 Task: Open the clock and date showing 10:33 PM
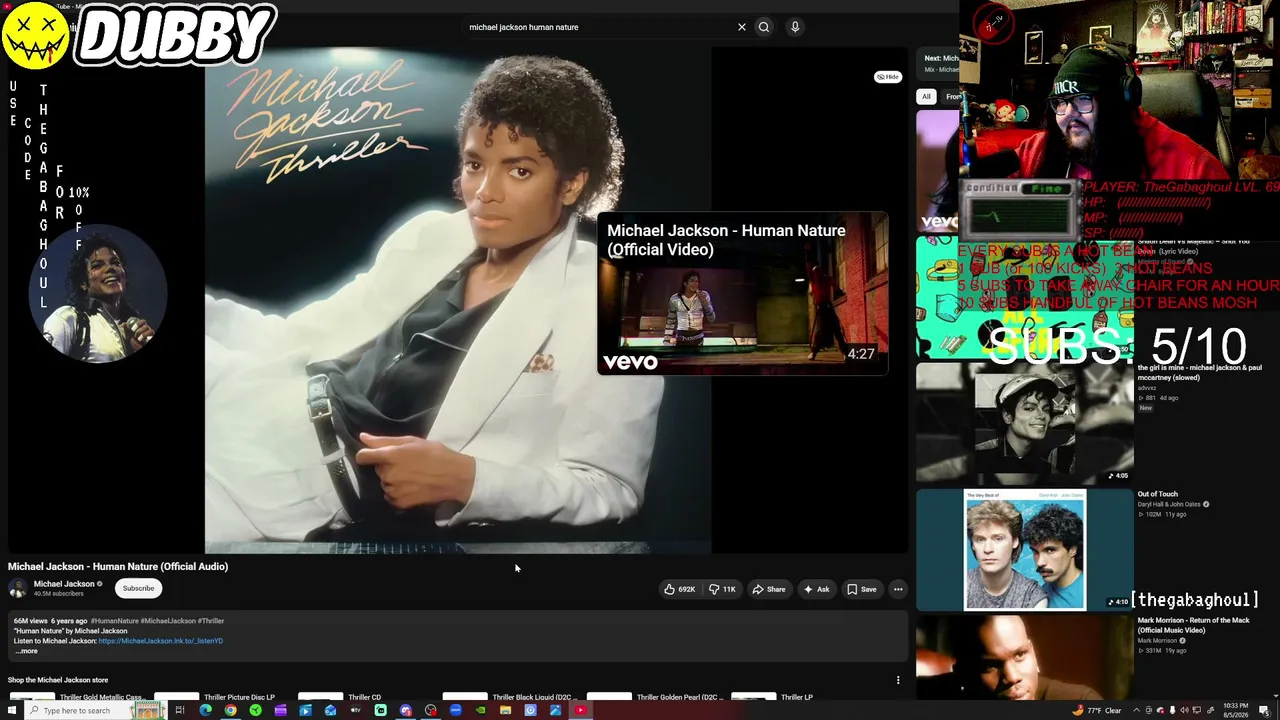pos(1236,710)
